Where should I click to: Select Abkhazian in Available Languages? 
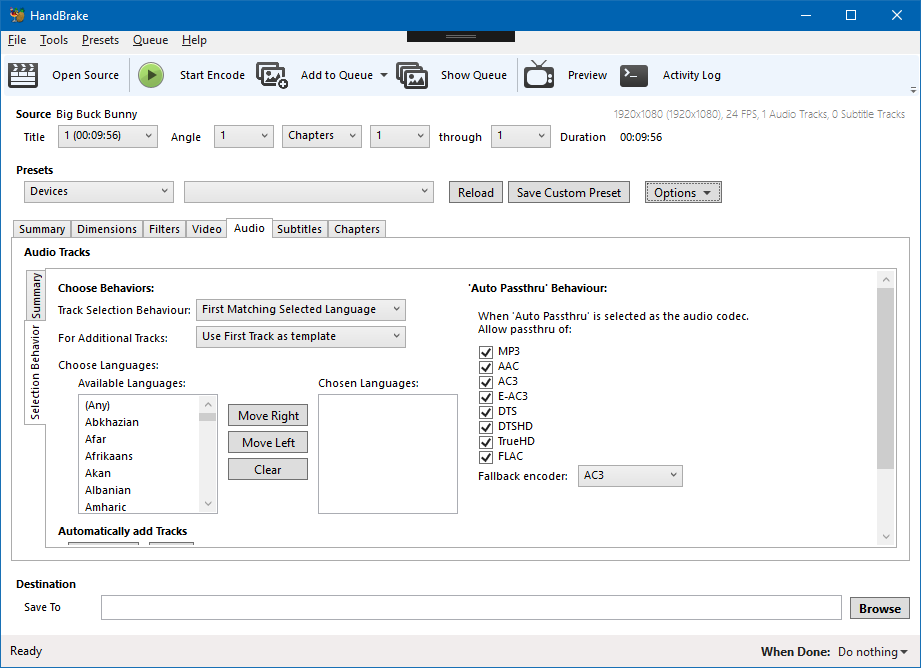coord(112,422)
